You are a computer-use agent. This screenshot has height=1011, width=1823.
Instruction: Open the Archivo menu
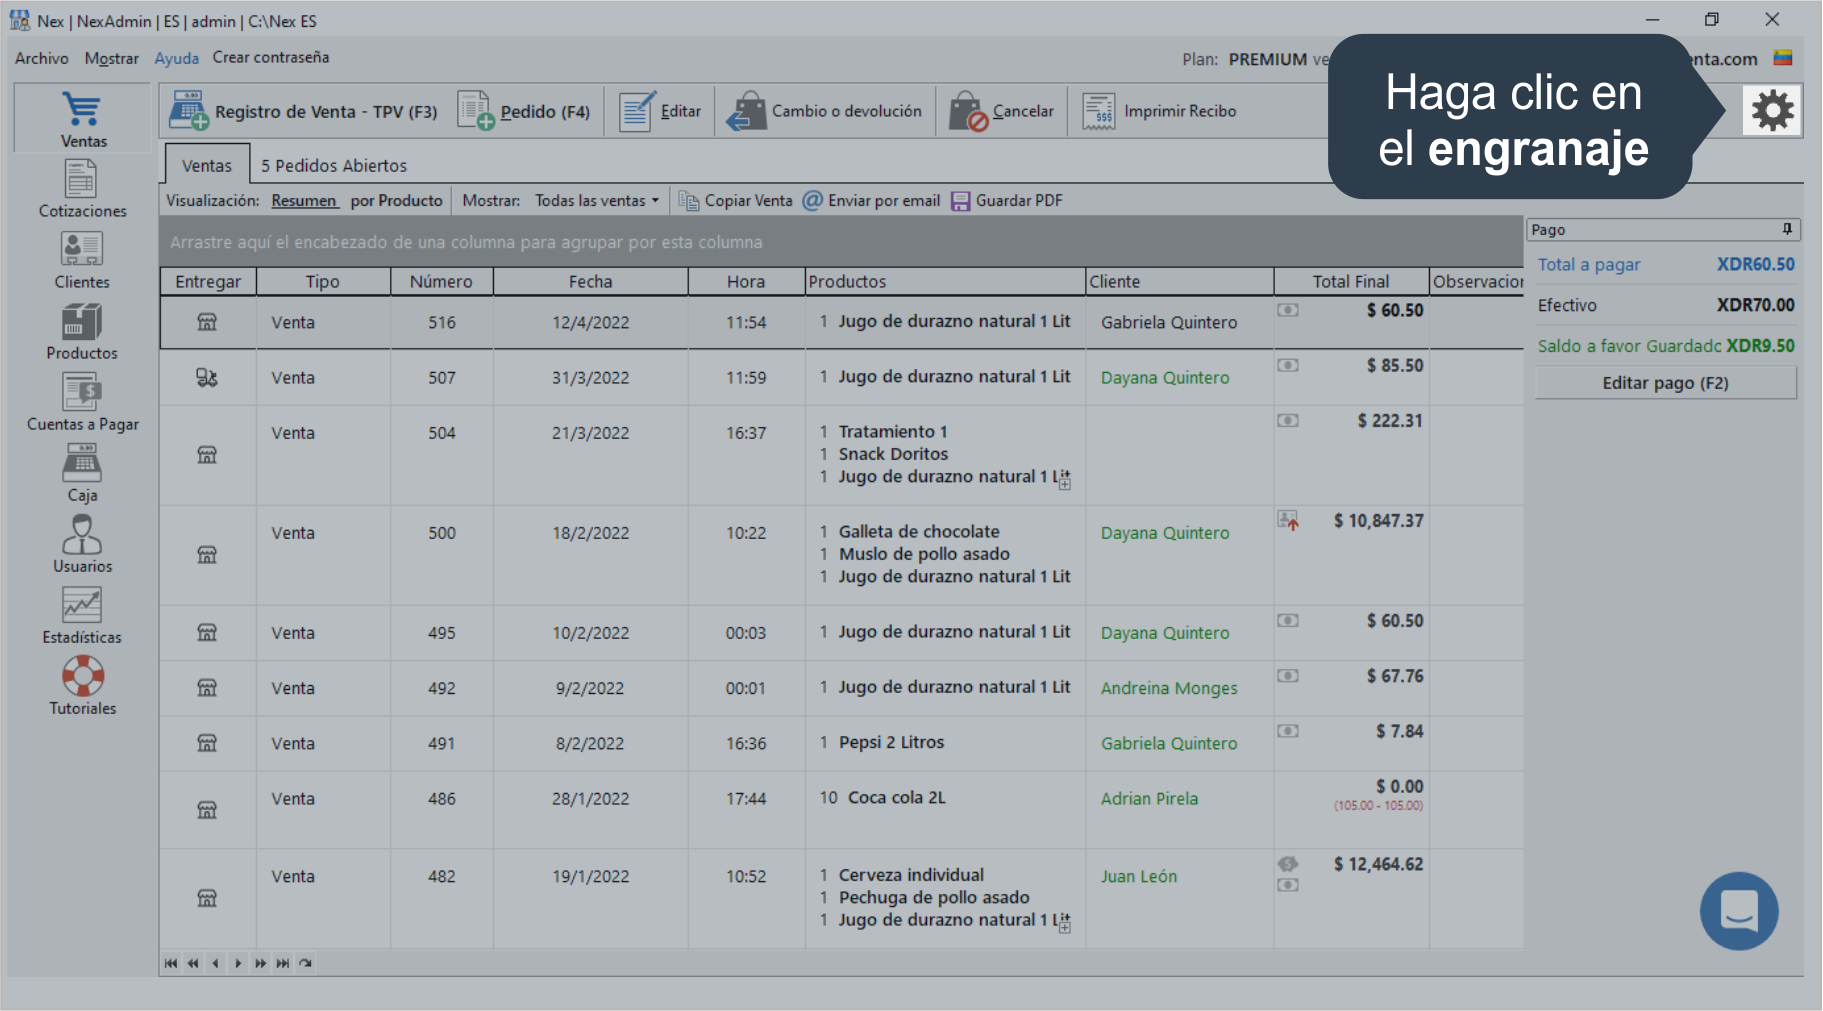[x=42, y=58]
